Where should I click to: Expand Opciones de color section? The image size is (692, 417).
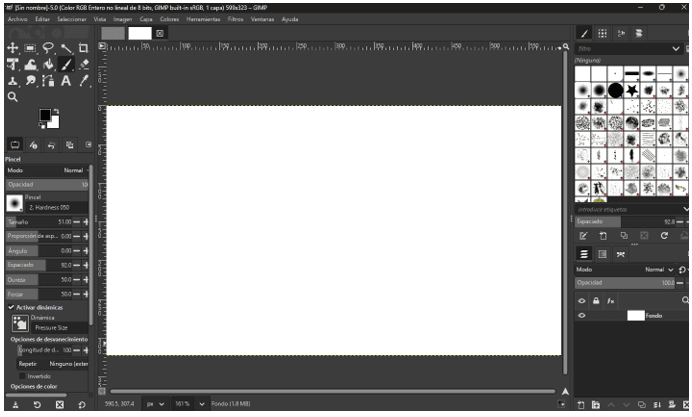point(34,387)
